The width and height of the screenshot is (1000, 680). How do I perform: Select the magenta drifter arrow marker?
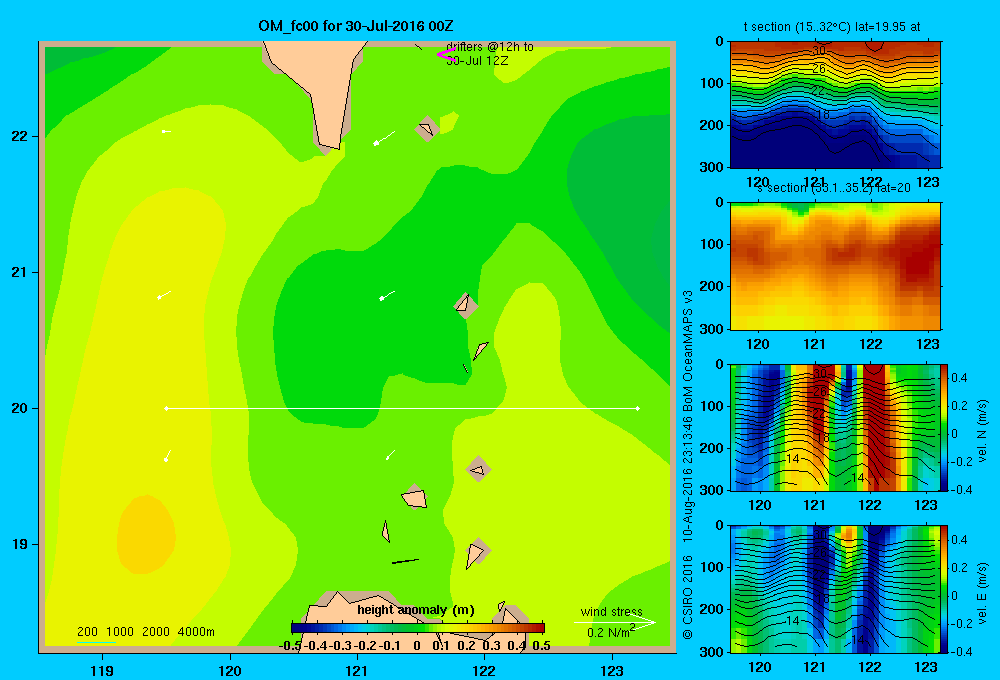click(445, 54)
